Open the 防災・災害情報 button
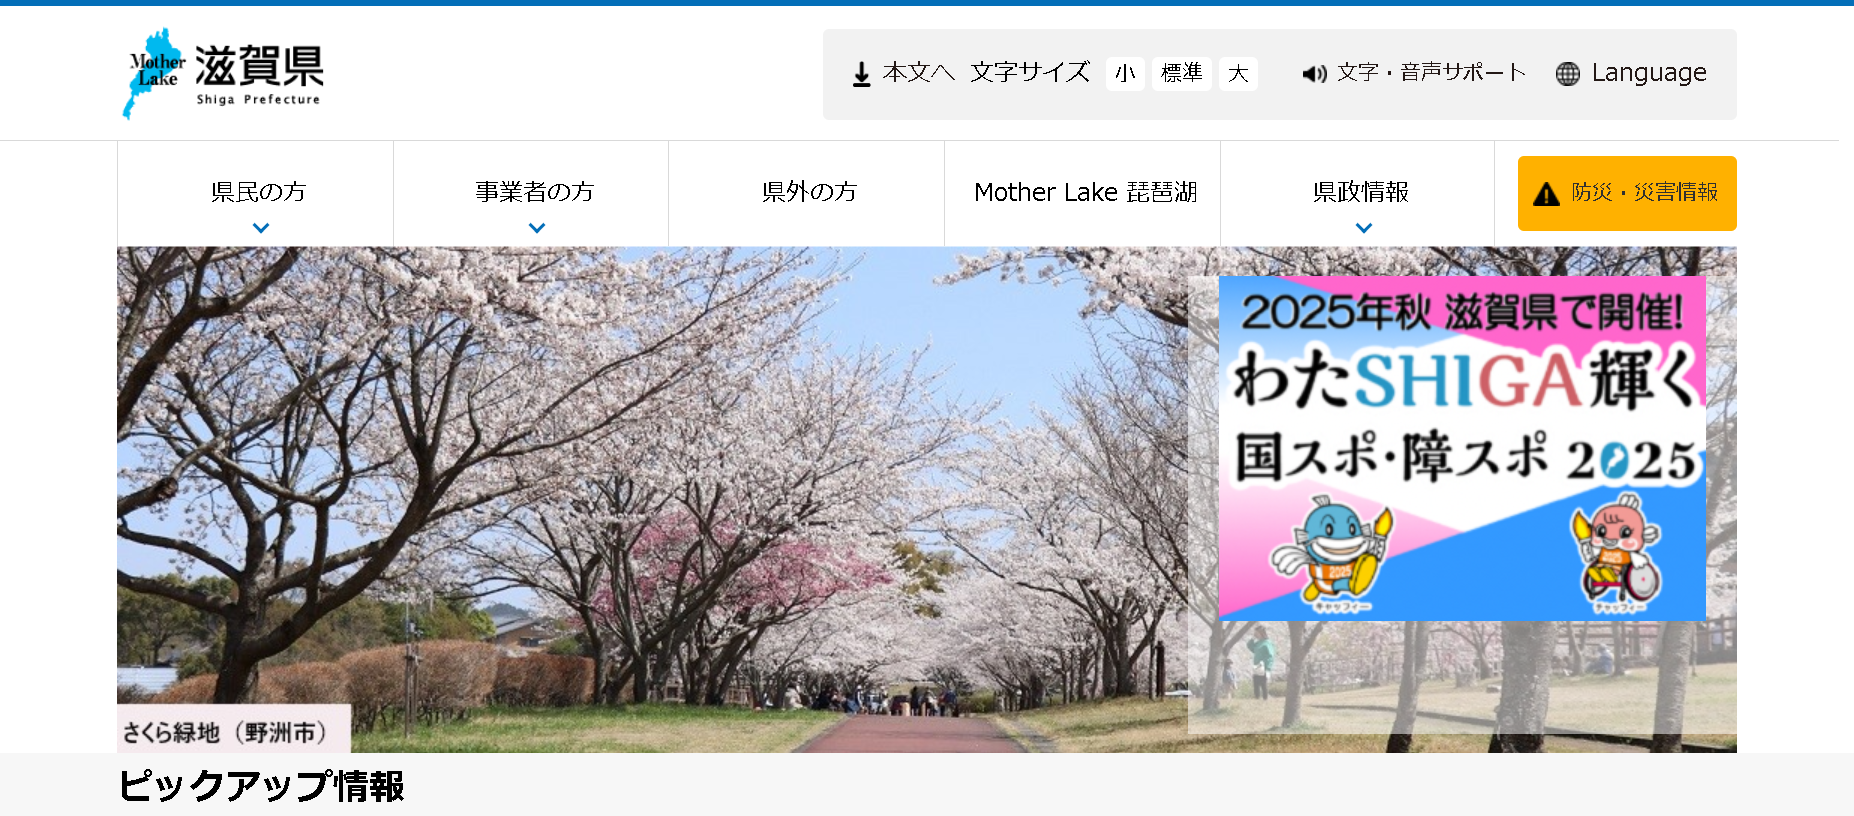Viewport: 1854px width, 816px height. (1627, 193)
